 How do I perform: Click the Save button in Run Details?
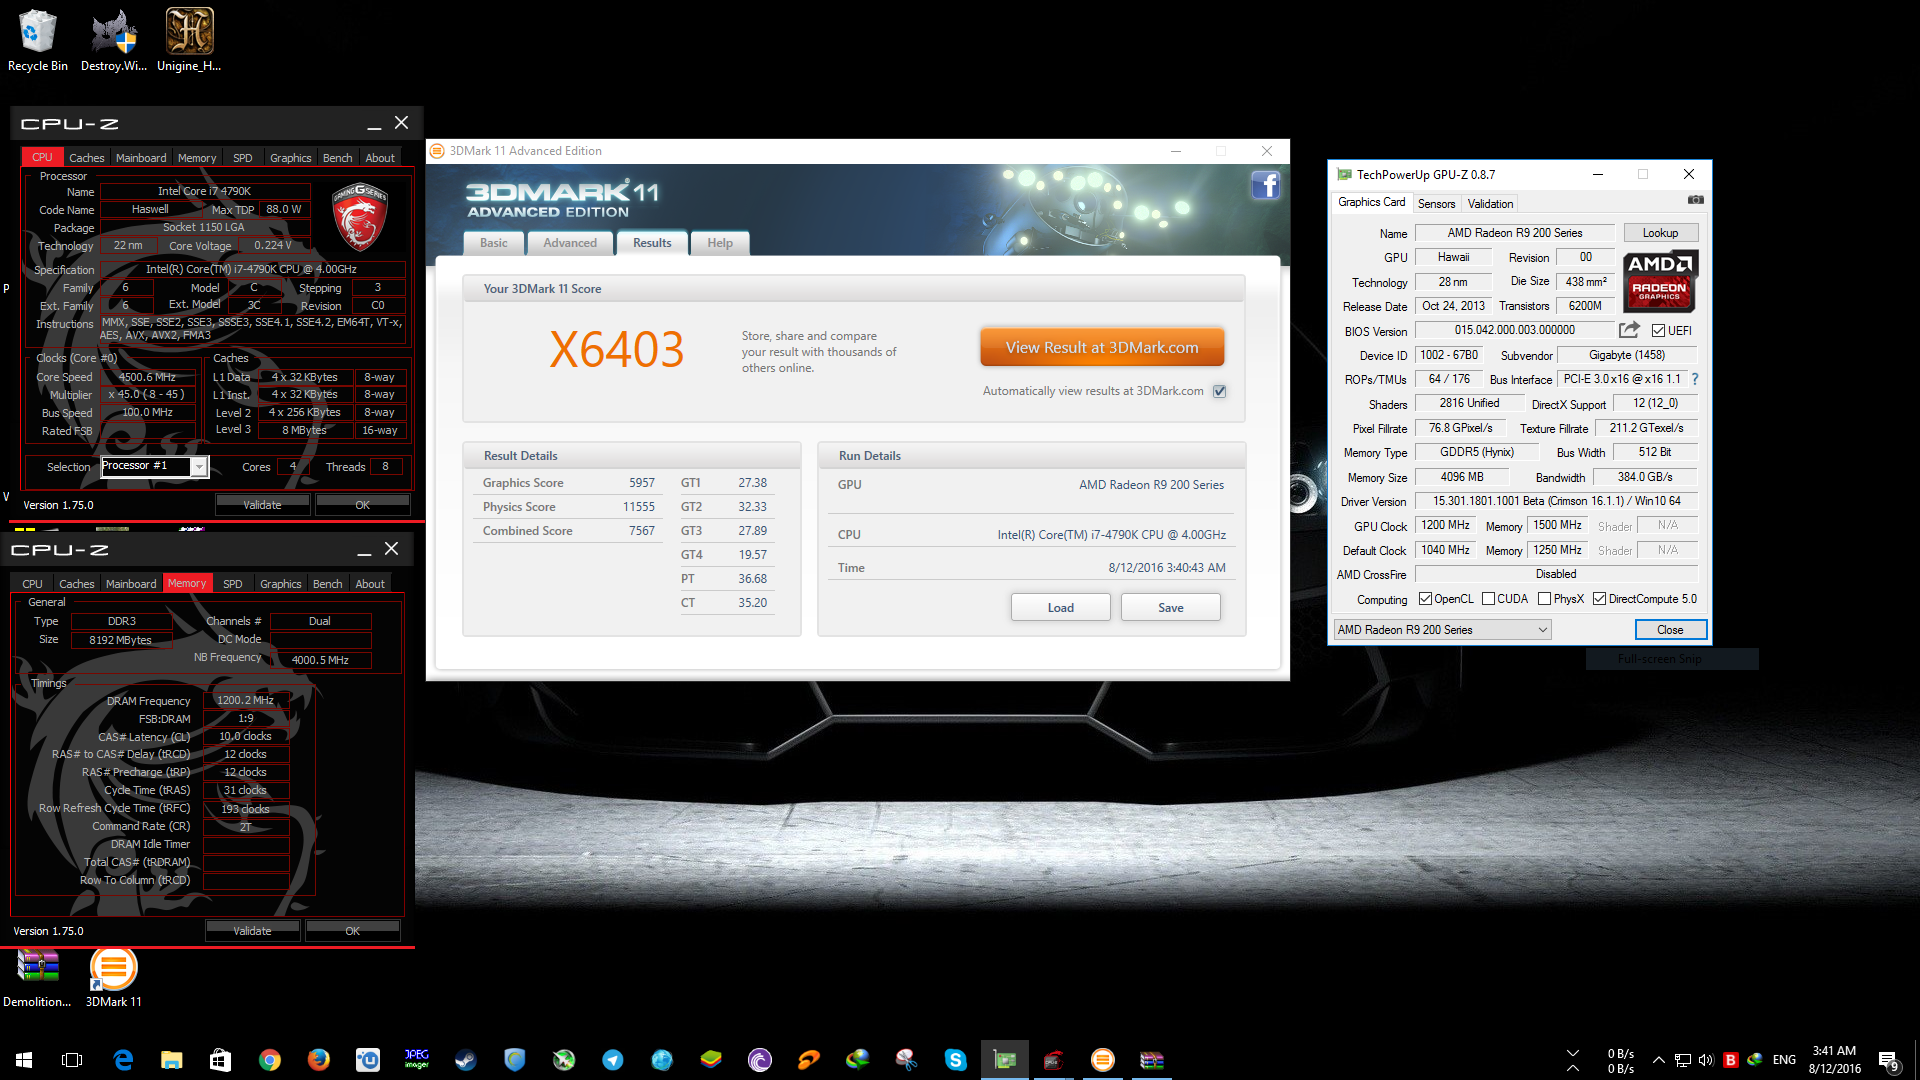pyautogui.click(x=1170, y=608)
